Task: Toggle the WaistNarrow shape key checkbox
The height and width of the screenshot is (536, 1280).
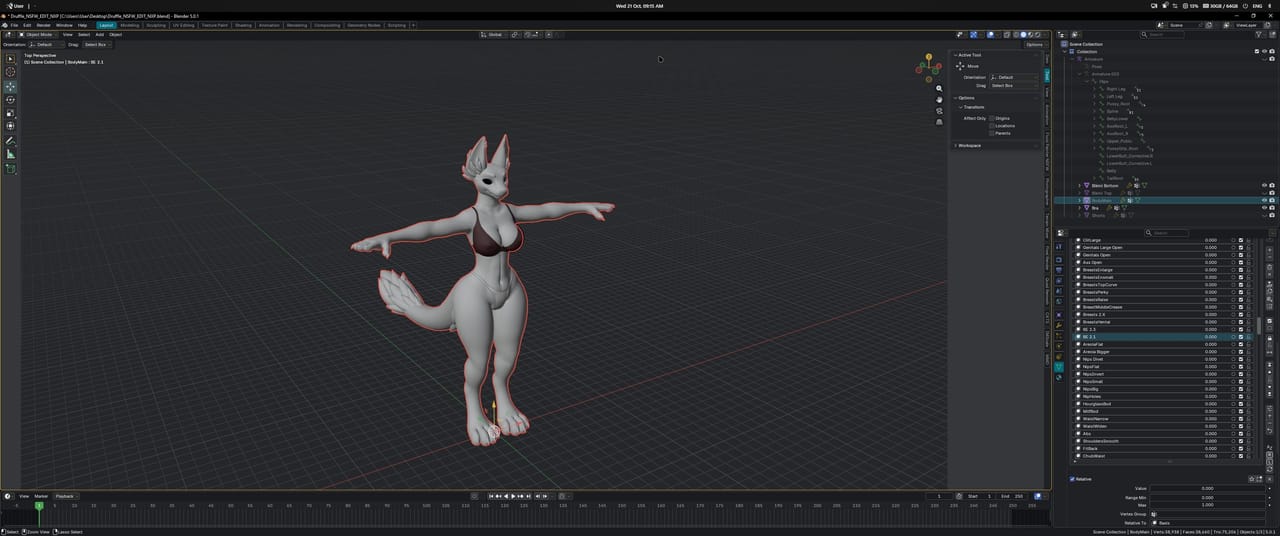Action: click(1241, 418)
